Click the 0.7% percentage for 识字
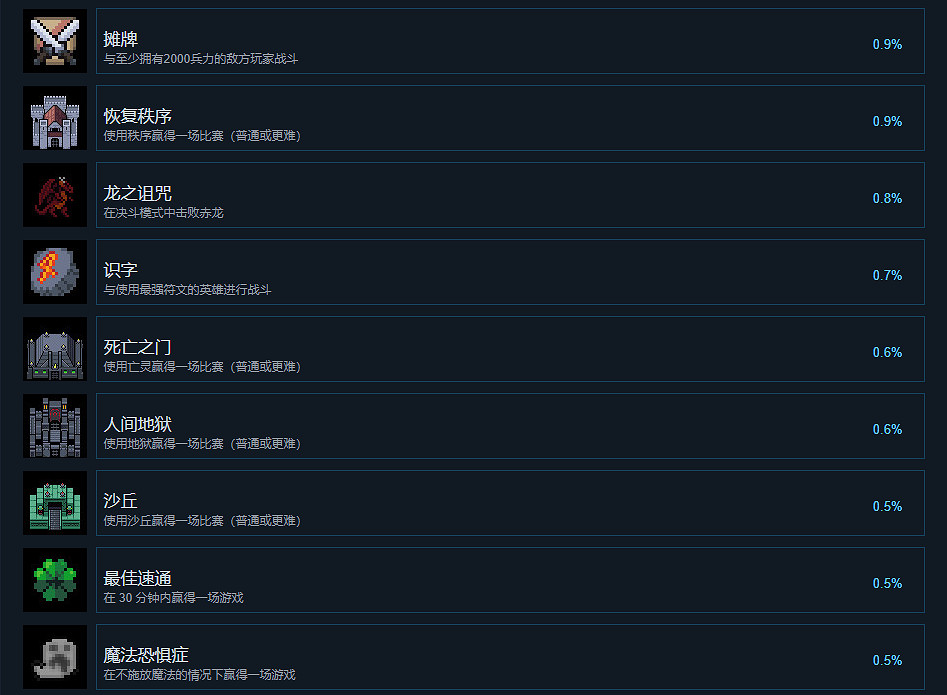Viewport: 947px width, 695px height. 887,275
